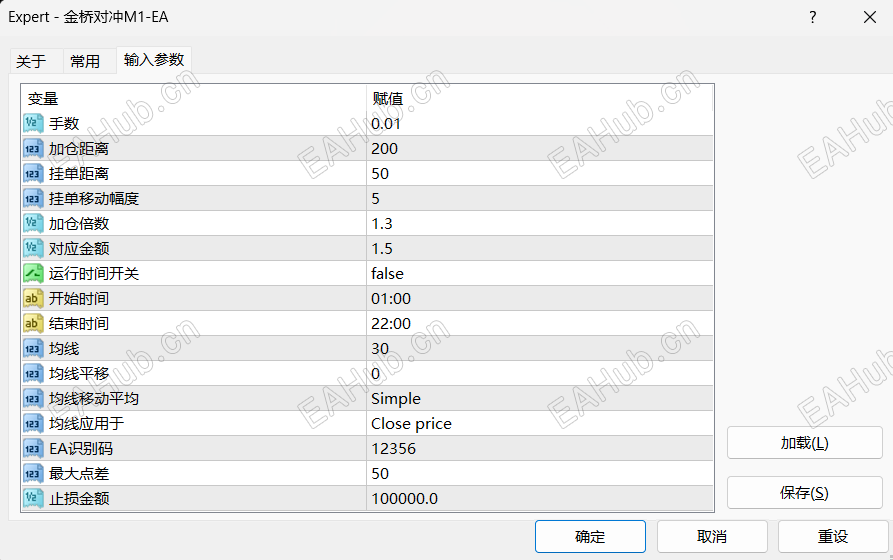This screenshot has height=560, width=893.
Task: Open help via the question mark button
Action: (813, 17)
